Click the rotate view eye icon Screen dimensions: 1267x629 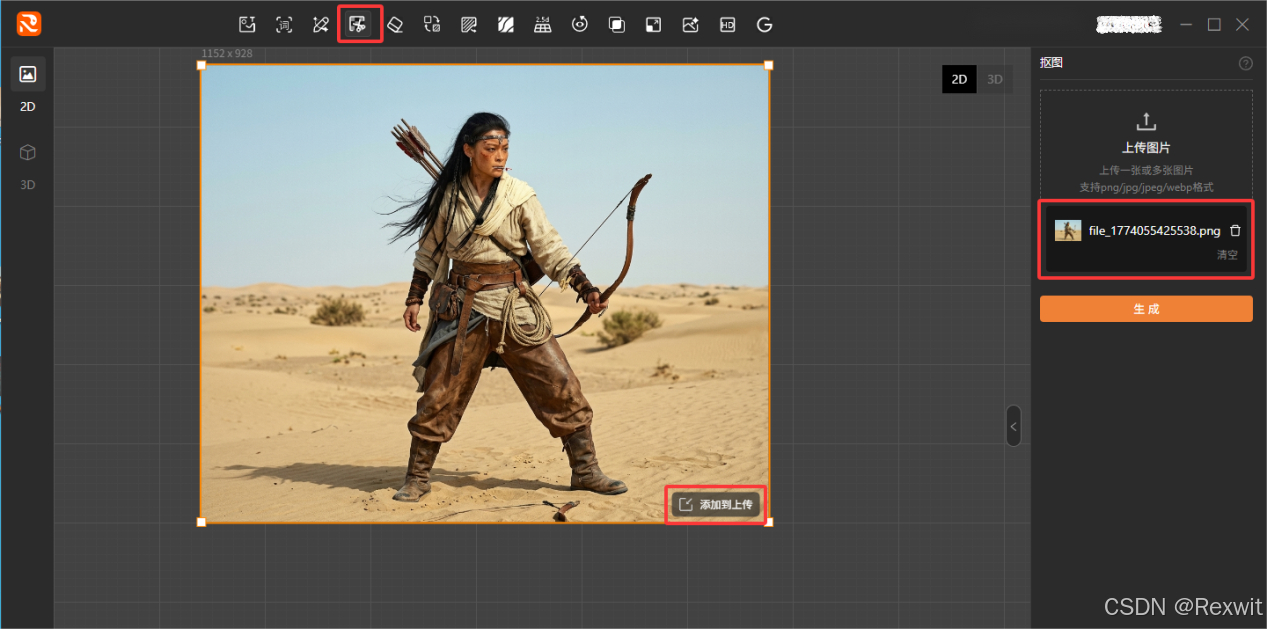click(579, 24)
